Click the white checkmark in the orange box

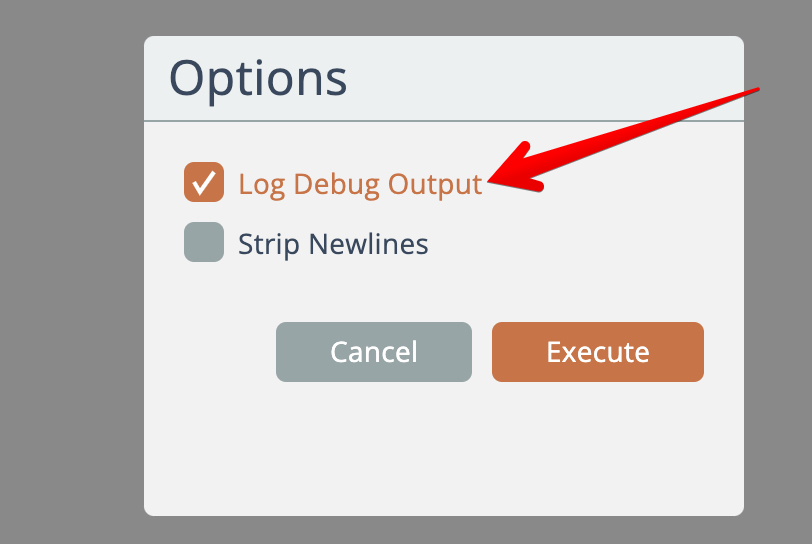click(x=204, y=183)
